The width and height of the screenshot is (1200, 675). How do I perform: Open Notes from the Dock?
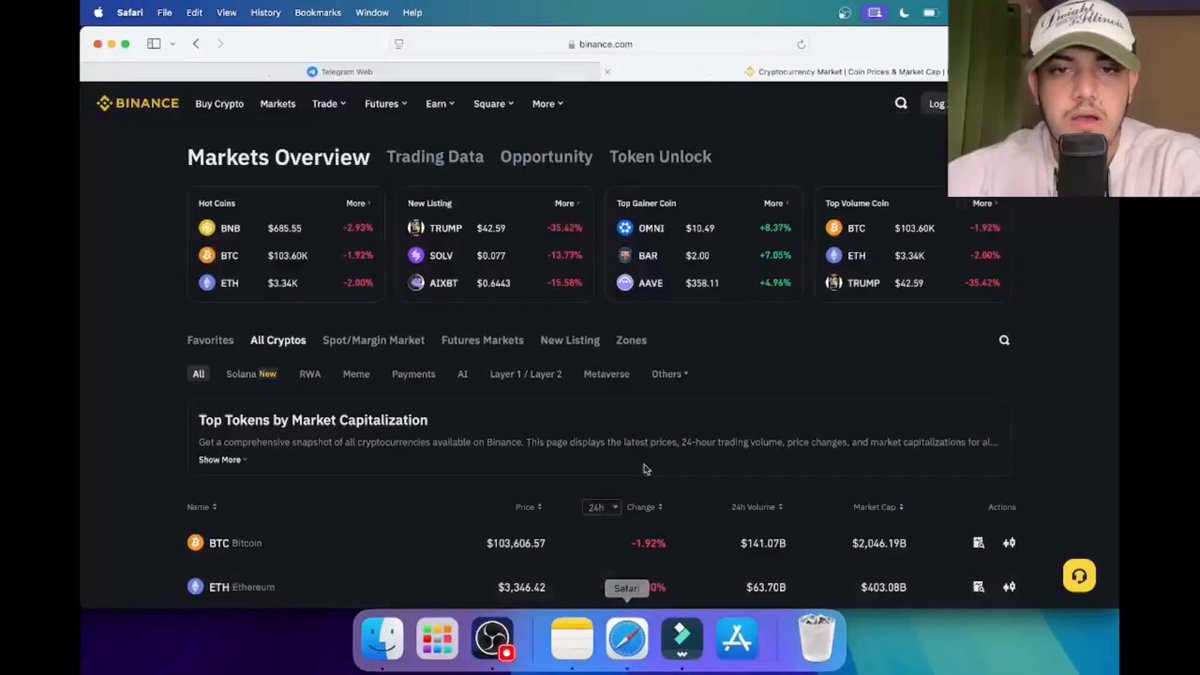[572, 639]
